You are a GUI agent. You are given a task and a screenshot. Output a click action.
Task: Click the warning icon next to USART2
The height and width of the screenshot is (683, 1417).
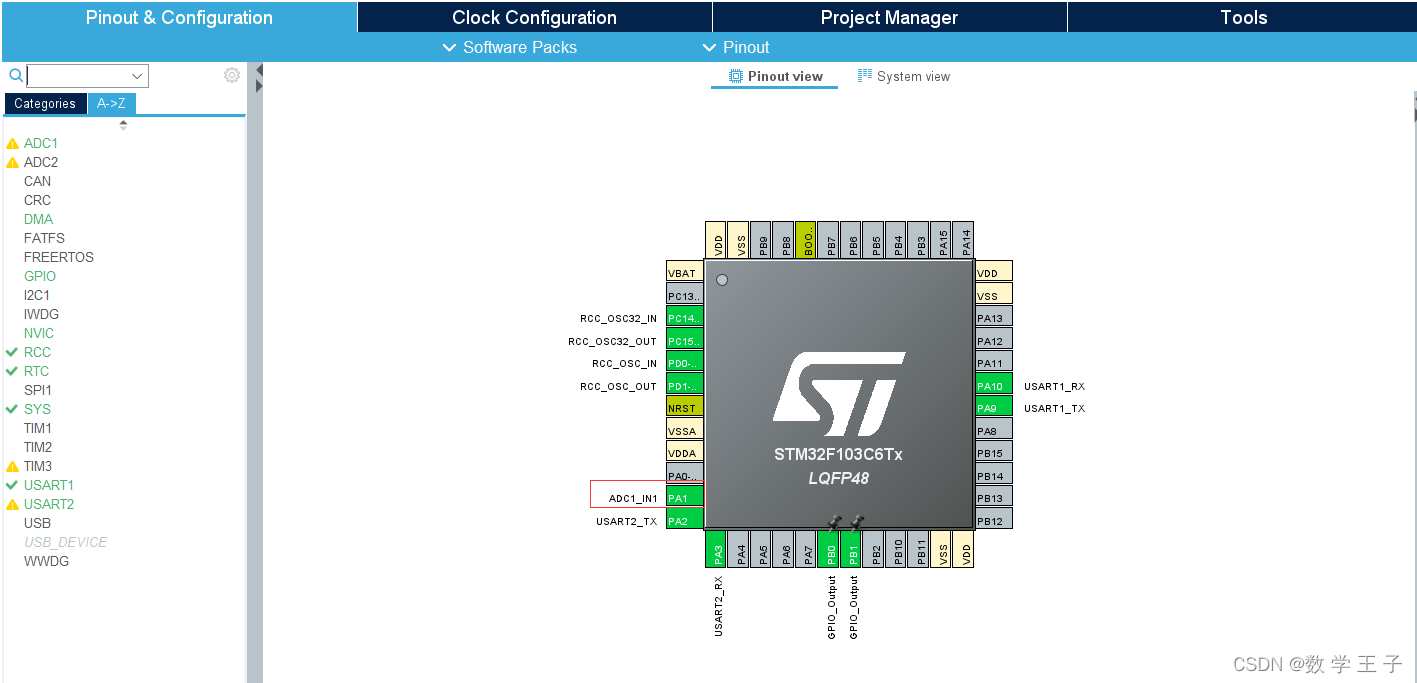tap(12, 503)
